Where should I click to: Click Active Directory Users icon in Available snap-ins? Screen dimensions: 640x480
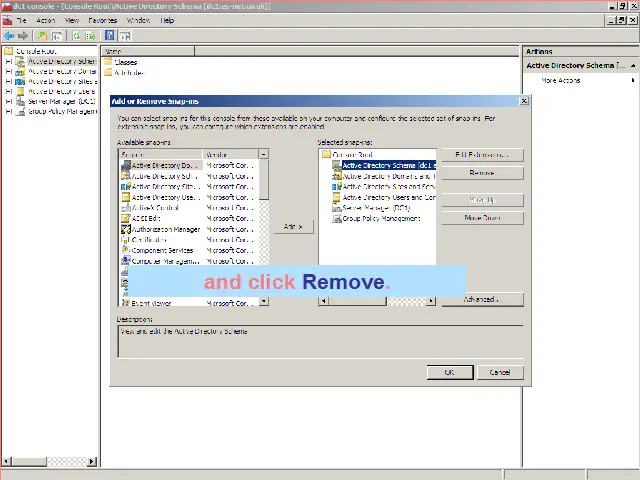[x=126, y=197]
